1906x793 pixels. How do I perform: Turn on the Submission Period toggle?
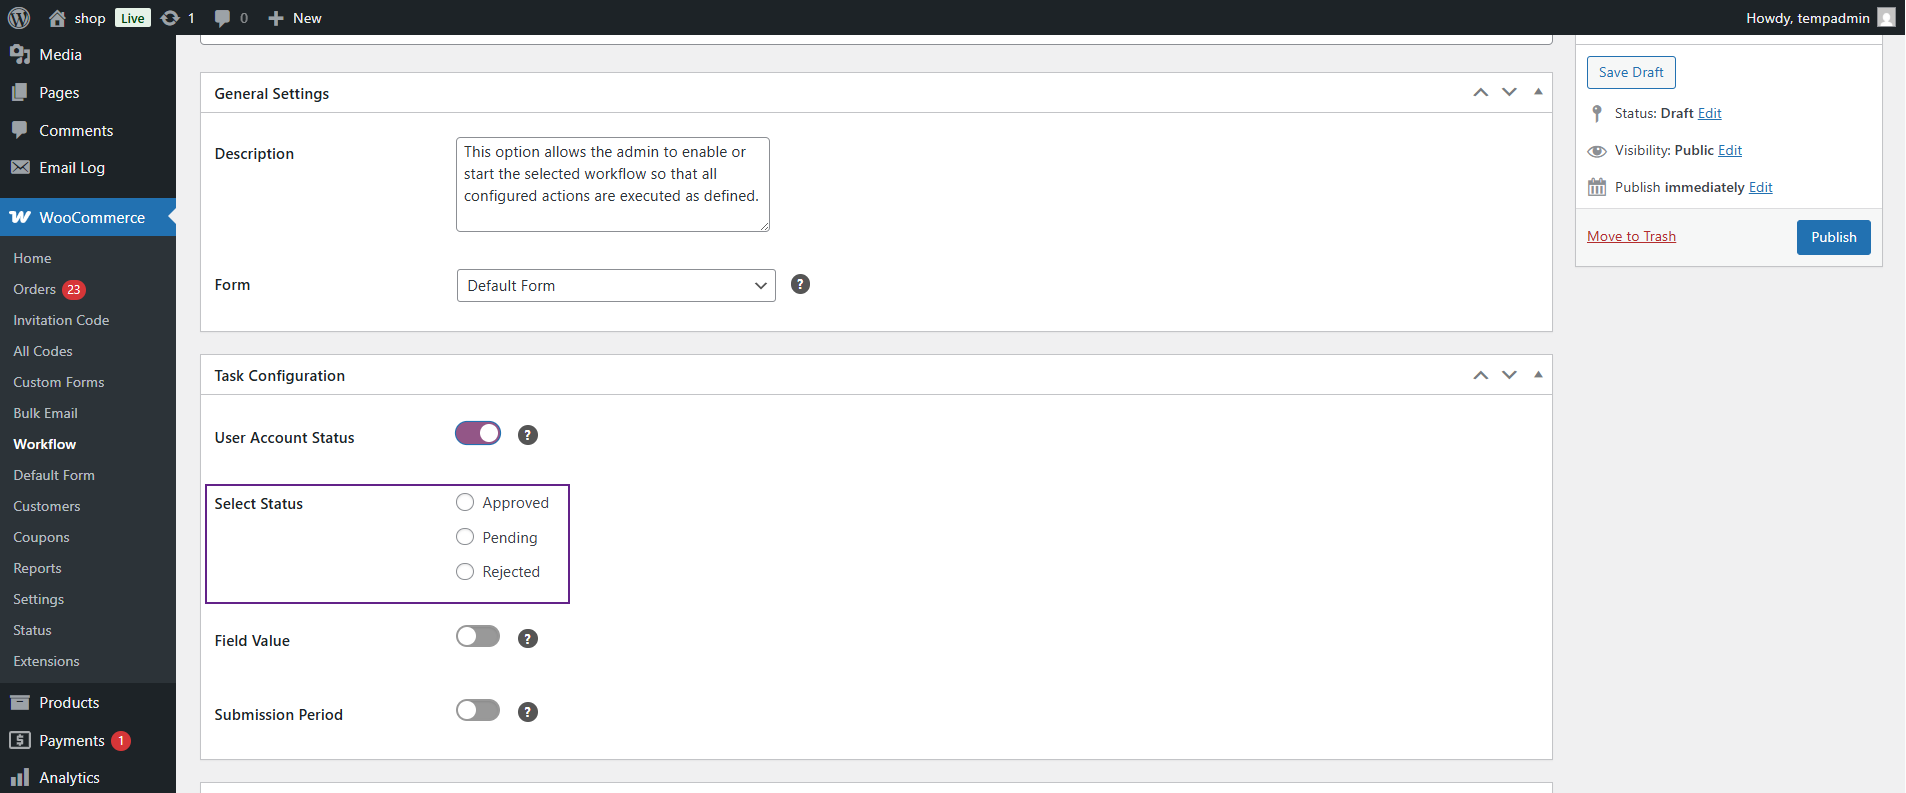[478, 710]
